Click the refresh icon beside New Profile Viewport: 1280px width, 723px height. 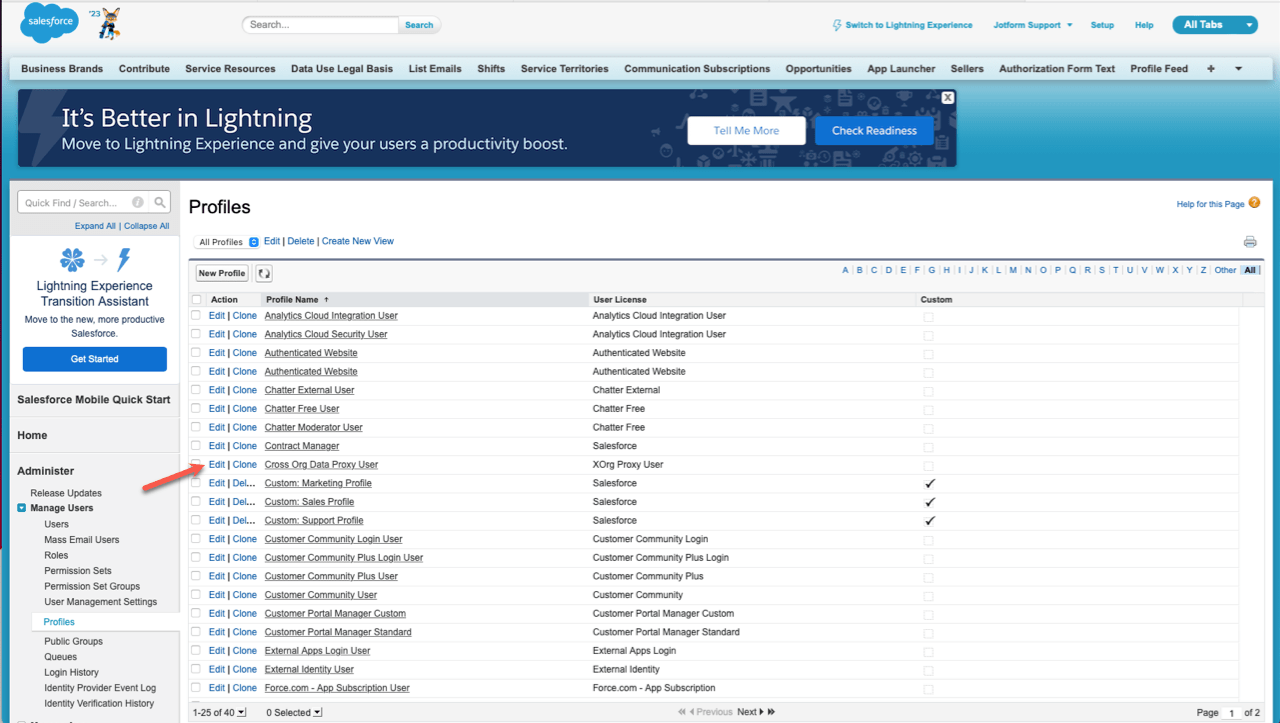(264, 273)
